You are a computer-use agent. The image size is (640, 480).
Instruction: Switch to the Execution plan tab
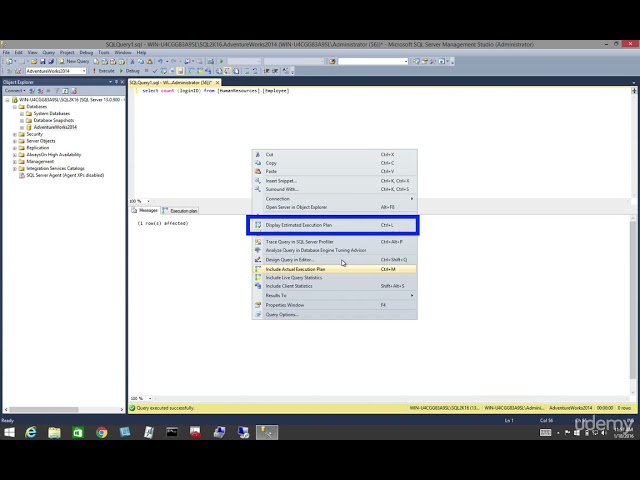(x=180, y=211)
